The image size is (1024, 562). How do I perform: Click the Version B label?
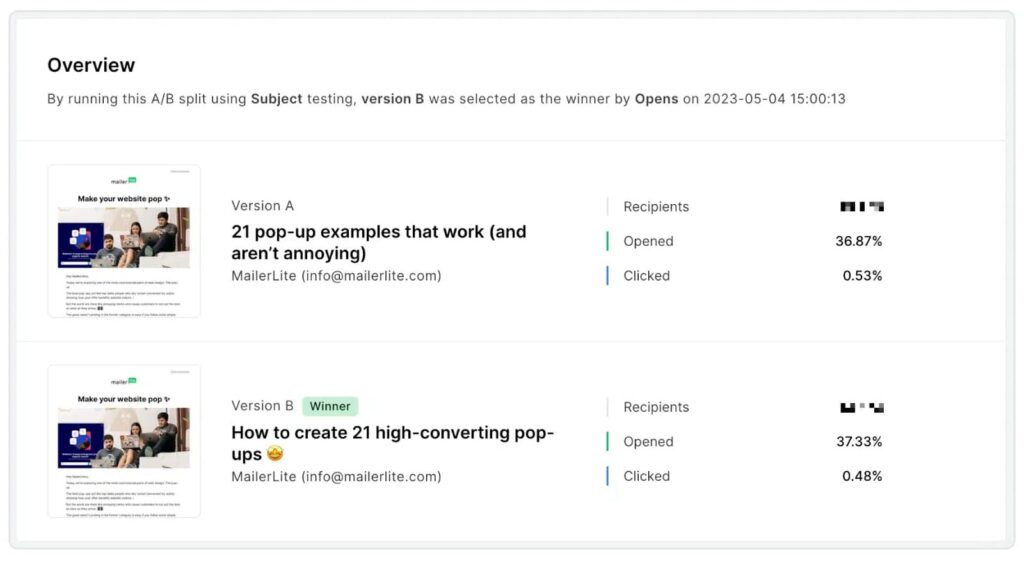click(x=263, y=406)
